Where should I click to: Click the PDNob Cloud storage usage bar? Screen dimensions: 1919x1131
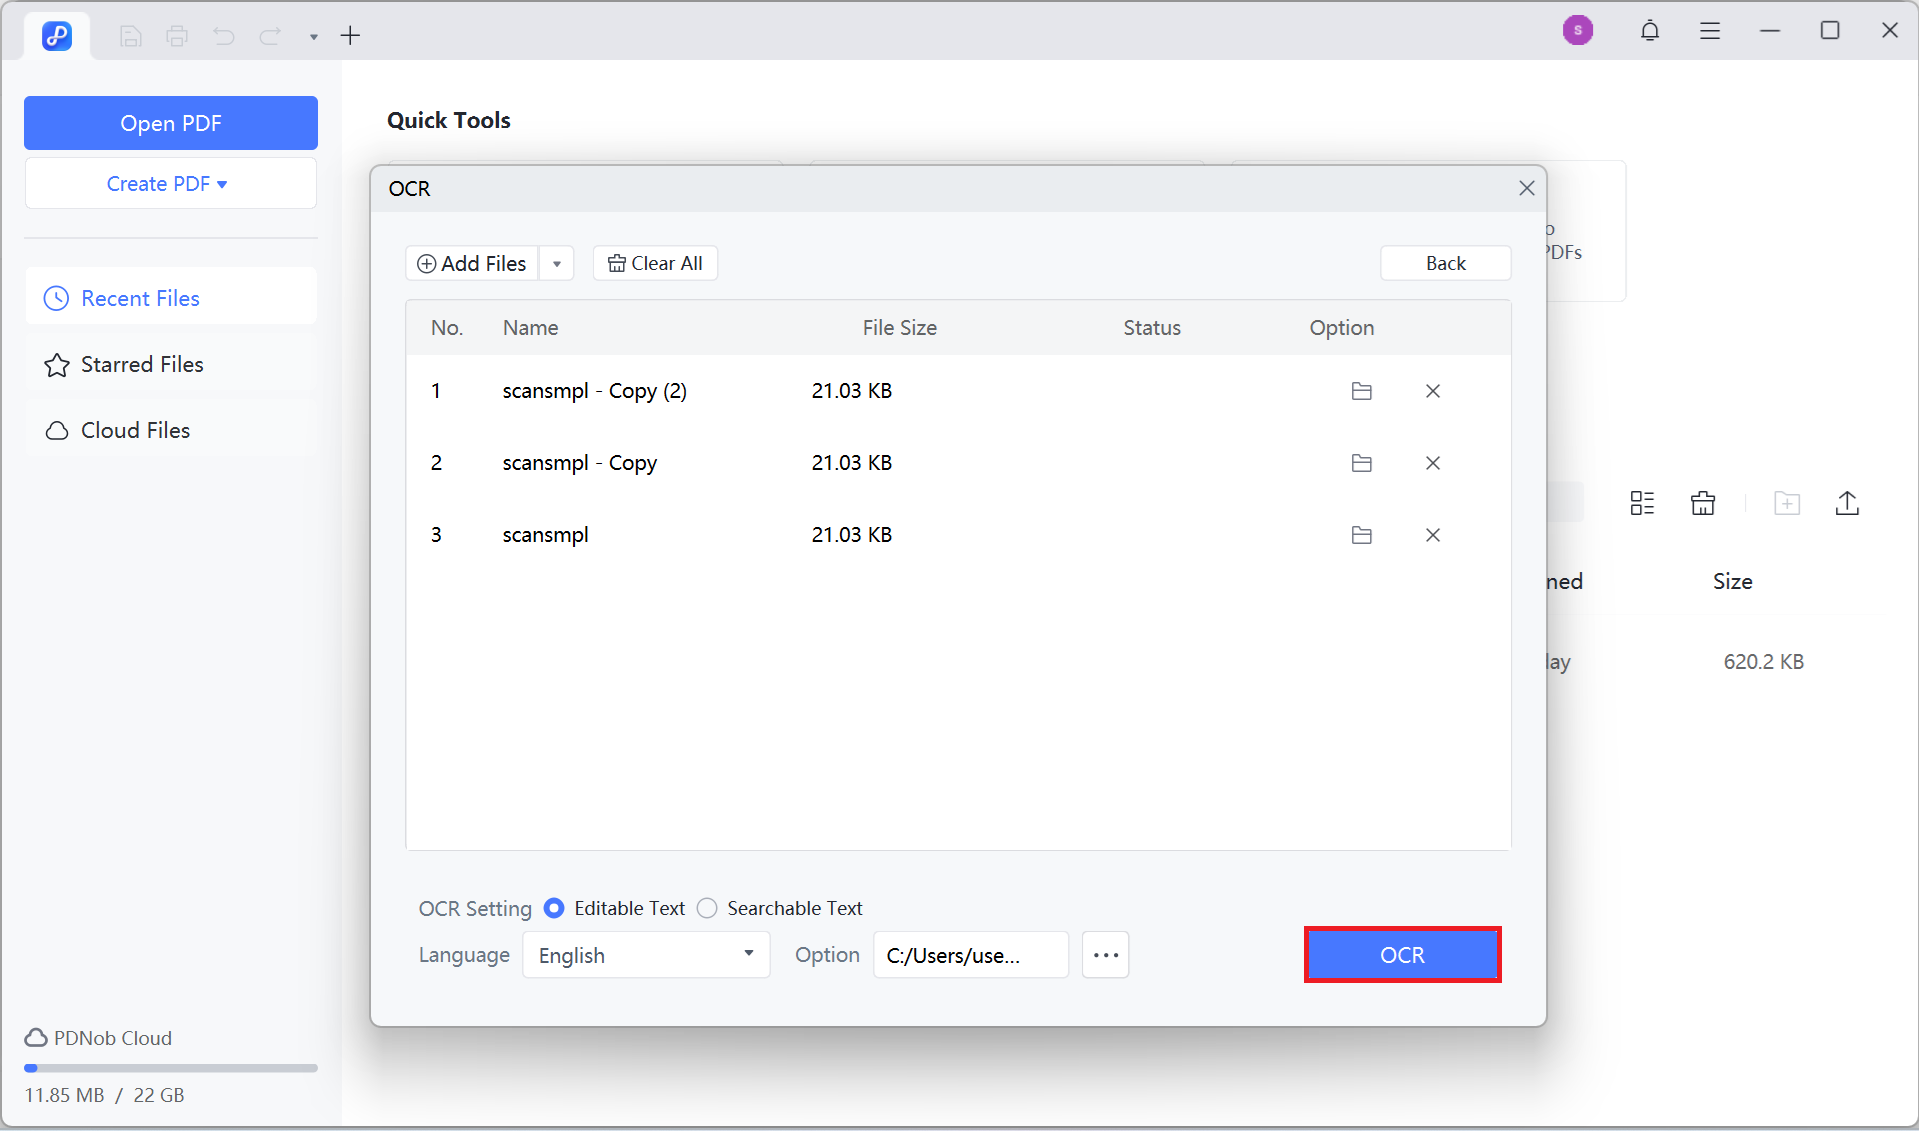tap(170, 1068)
